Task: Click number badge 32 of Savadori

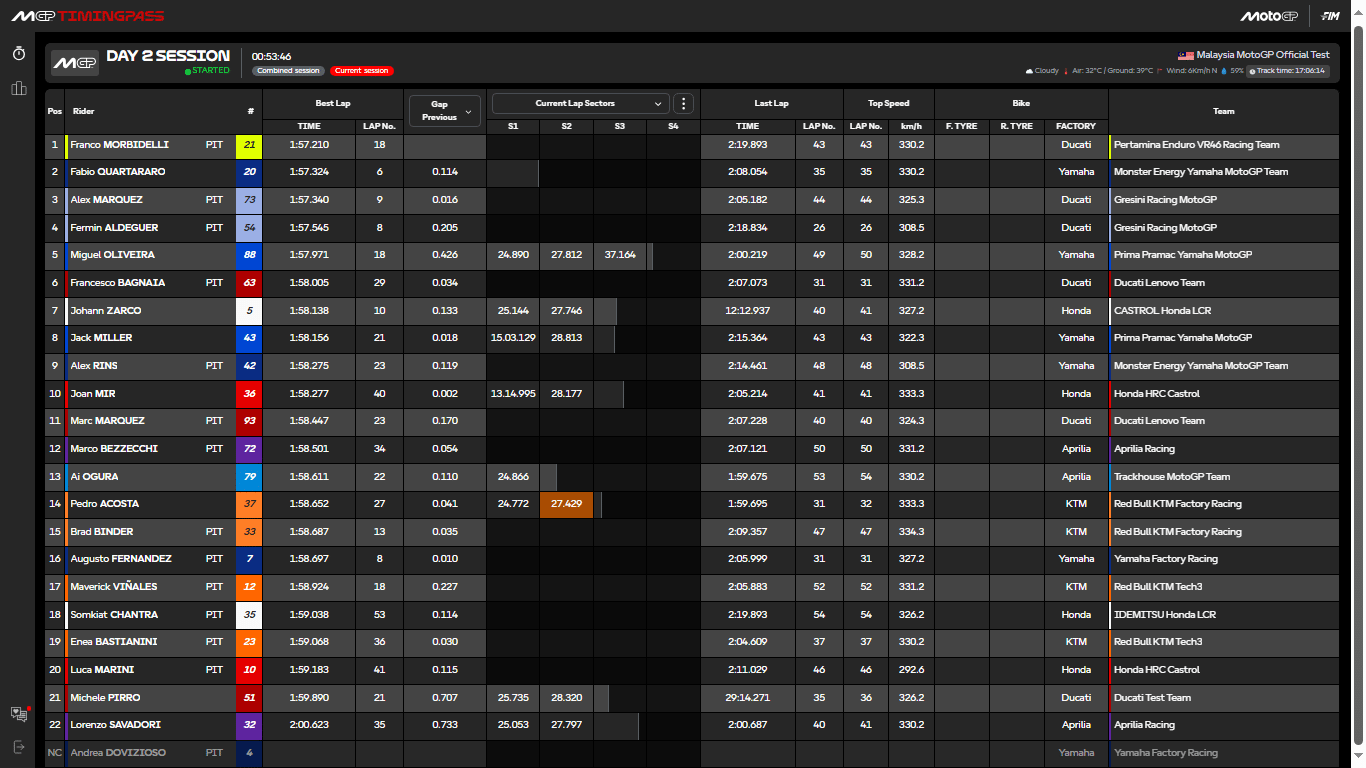Action: point(249,725)
